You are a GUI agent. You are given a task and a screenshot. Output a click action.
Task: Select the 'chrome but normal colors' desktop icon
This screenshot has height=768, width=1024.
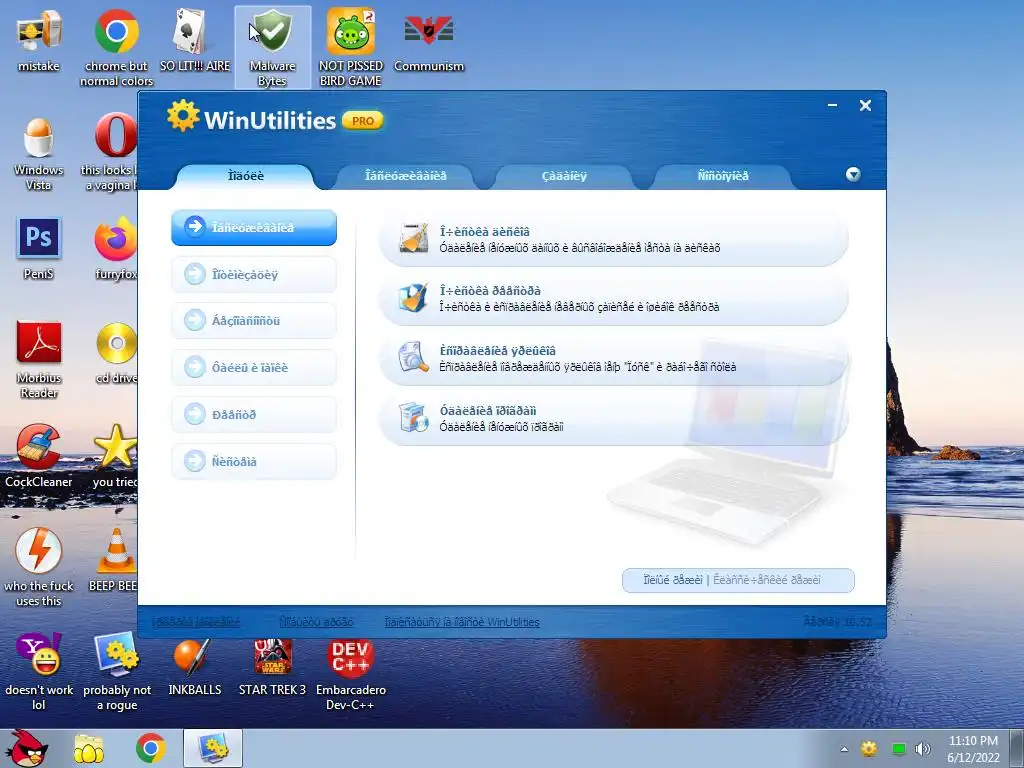click(116, 48)
